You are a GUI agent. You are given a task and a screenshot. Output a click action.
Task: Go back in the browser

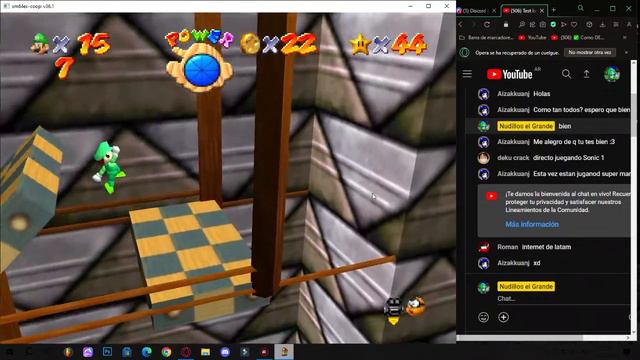click(460, 24)
